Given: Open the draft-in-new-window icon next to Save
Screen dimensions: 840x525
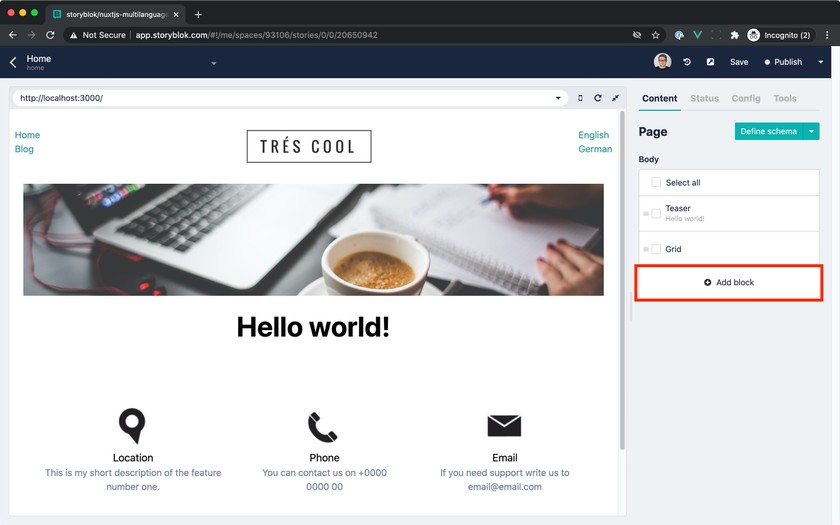Looking at the screenshot, I should click(710, 62).
